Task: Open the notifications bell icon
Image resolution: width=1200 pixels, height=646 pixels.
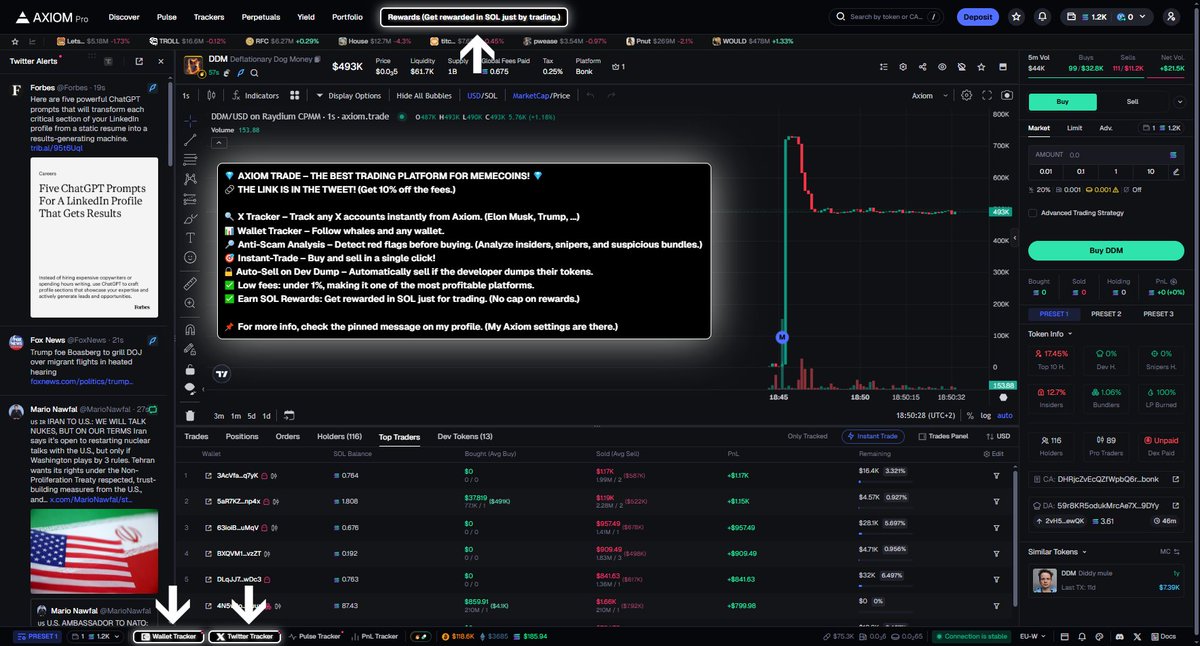Action: tap(1043, 17)
